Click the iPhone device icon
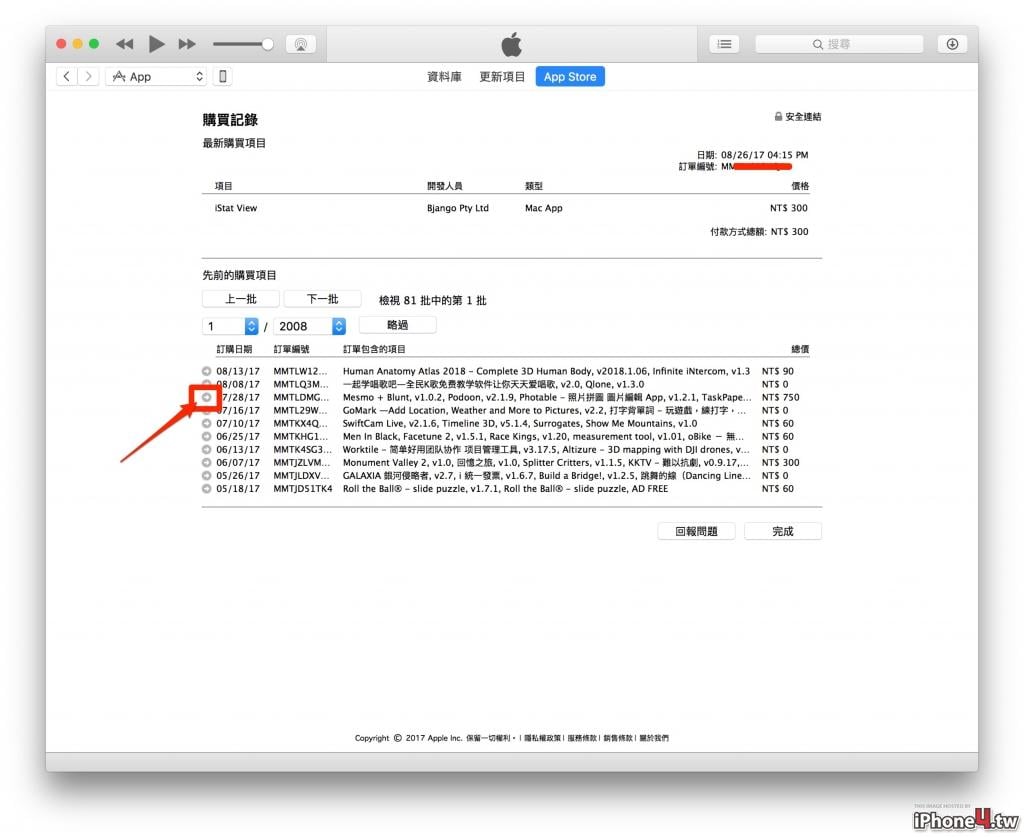 [x=223, y=76]
